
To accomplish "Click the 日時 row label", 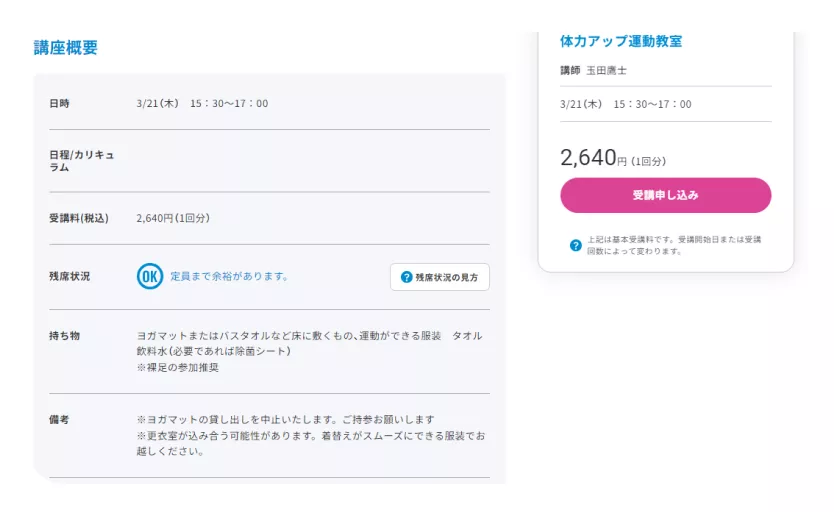I will pyautogui.click(x=59, y=103).
